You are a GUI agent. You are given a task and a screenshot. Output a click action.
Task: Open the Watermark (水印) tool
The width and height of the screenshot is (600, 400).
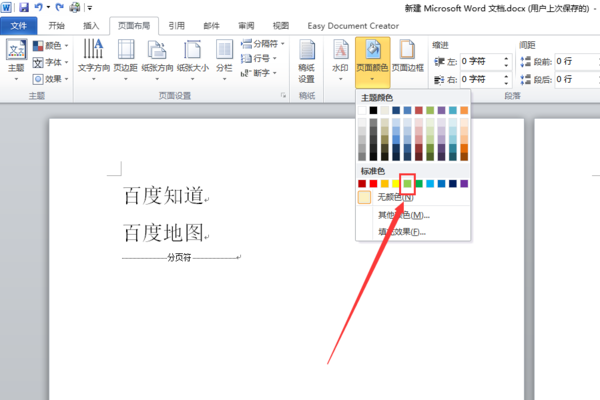click(x=340, y=60)
